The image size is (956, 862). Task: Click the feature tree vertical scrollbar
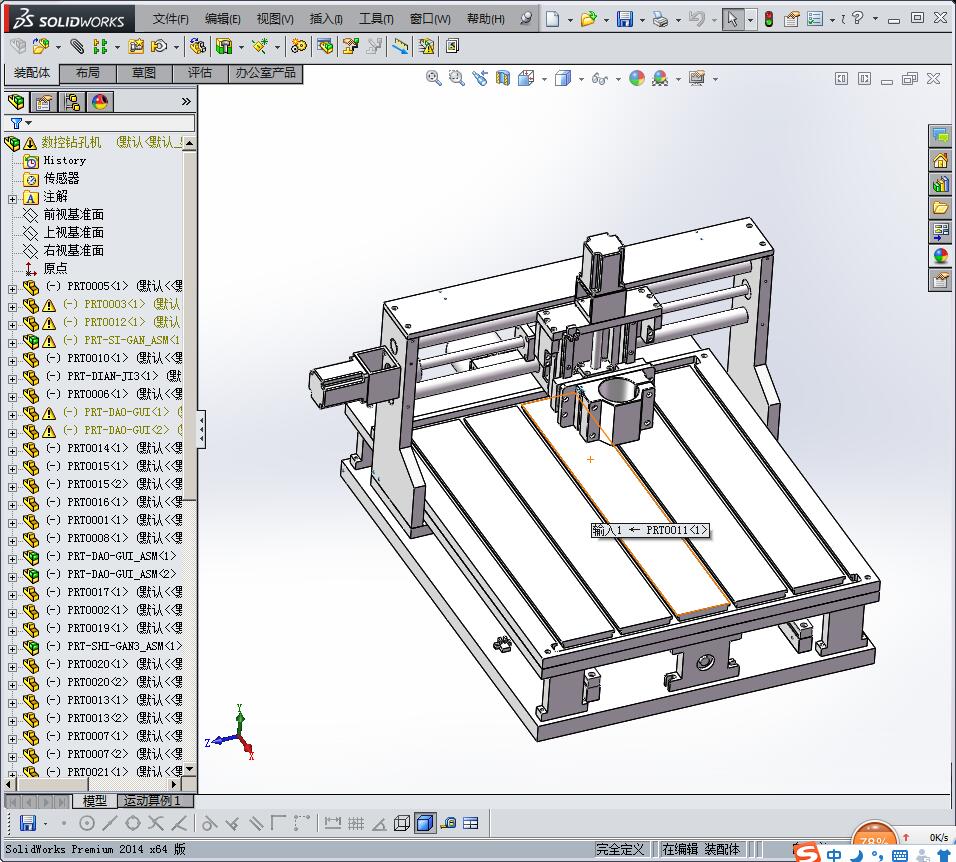click(x=190, y=400)
